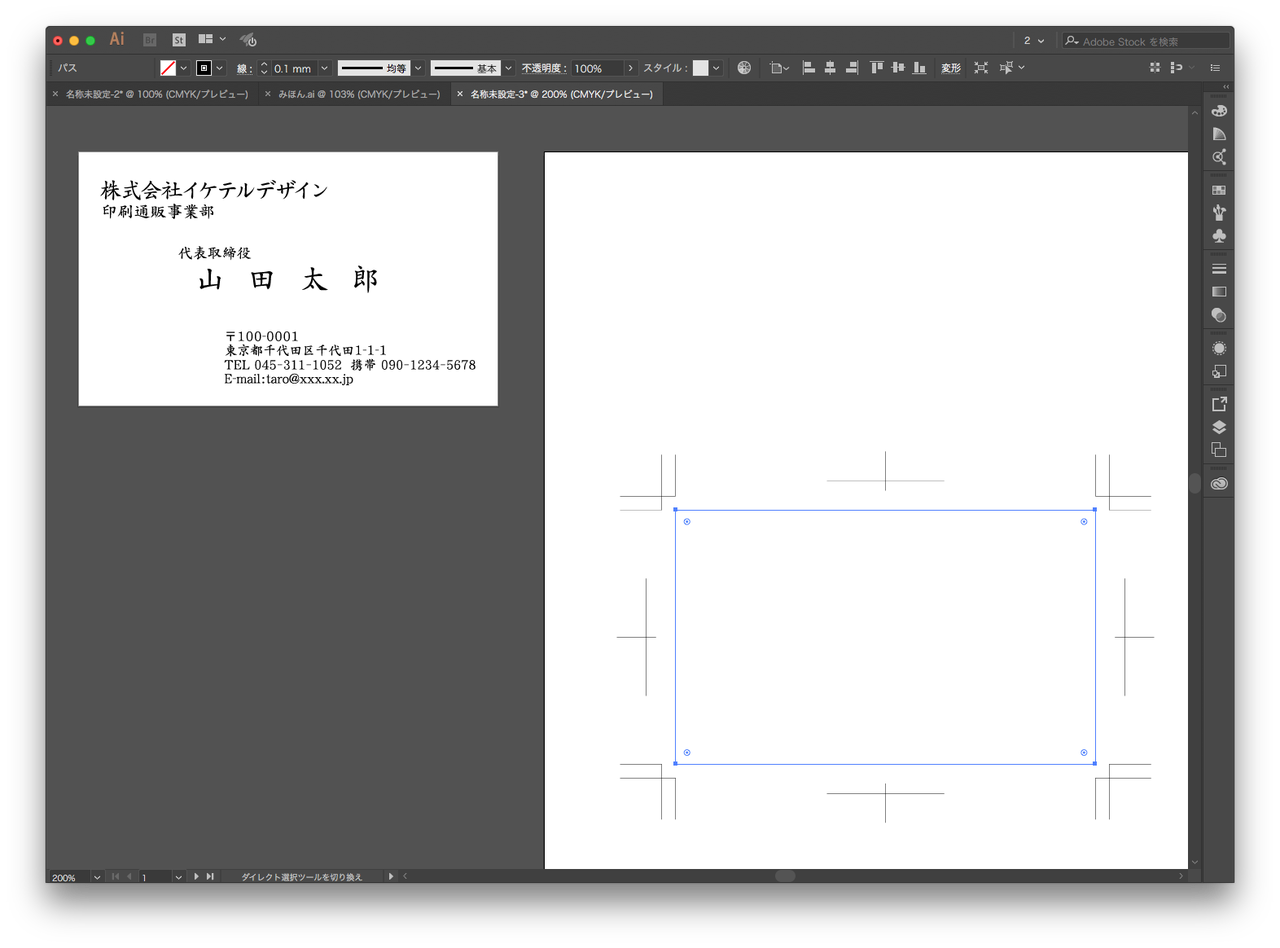Expand the opacity 100% arrow
The height and width of the screenshot is (948, 1280).
[630, 68]
